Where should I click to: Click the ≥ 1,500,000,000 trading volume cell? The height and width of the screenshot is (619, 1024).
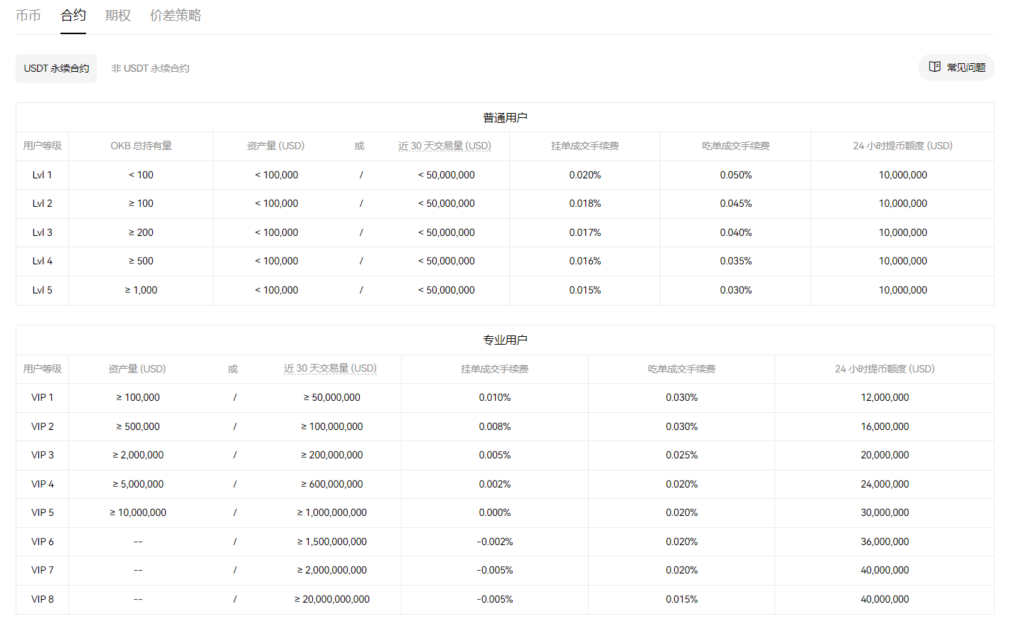coord(332,541)
